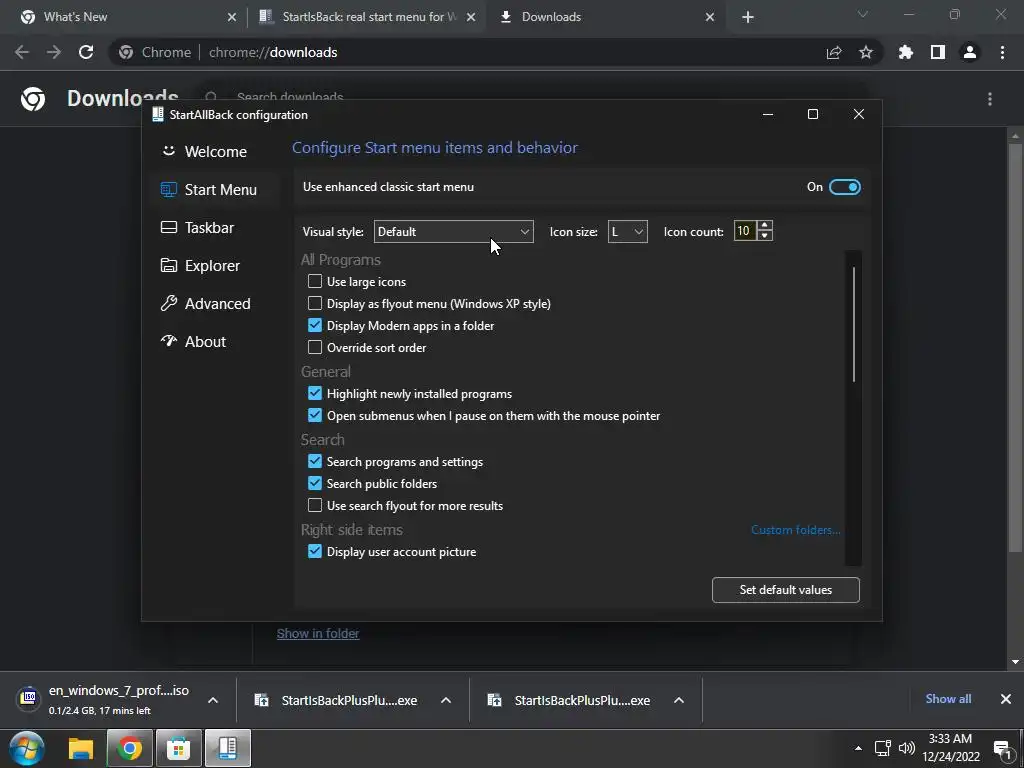Open the volume tray icon
Image resolution: width=1024 pixels, height=768 pixels.
[x=907, y=748]
